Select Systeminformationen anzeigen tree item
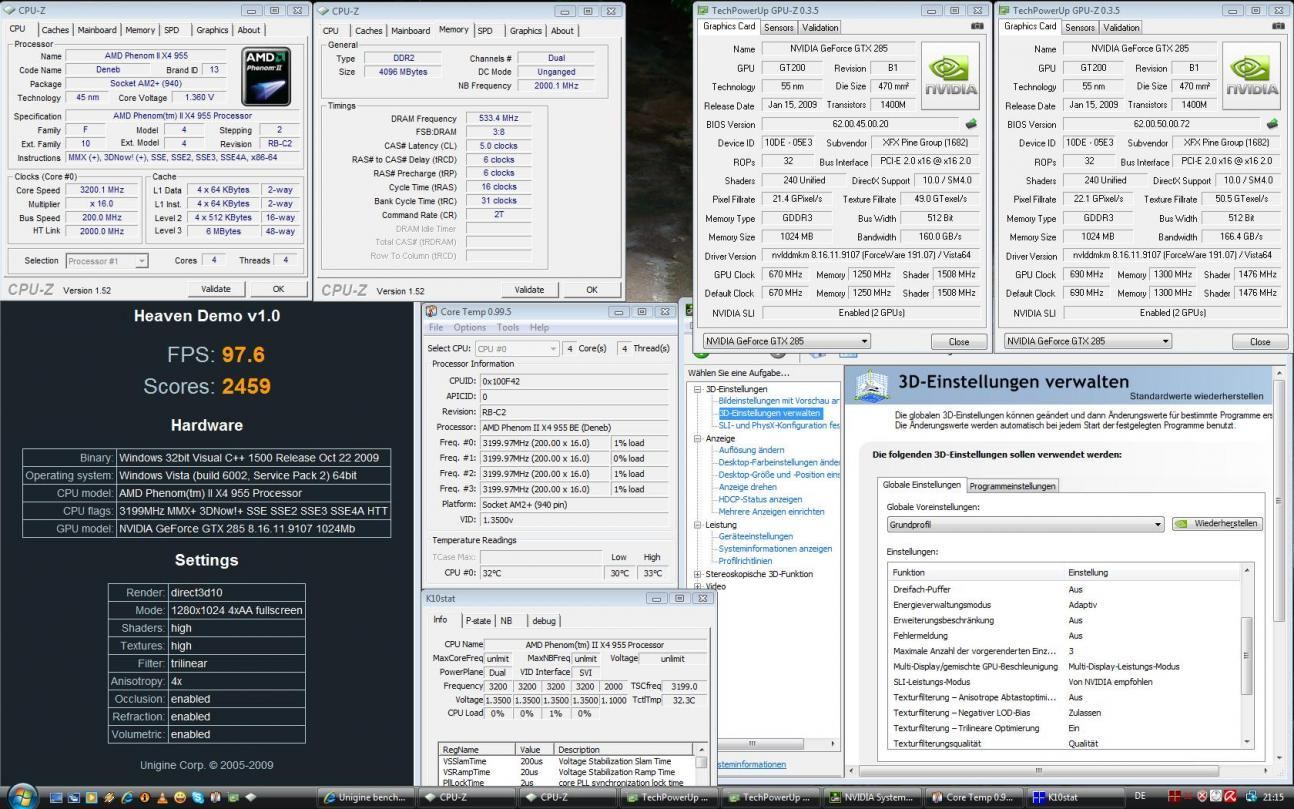This screenshot has height=809, width=1294. click(775, 548)
